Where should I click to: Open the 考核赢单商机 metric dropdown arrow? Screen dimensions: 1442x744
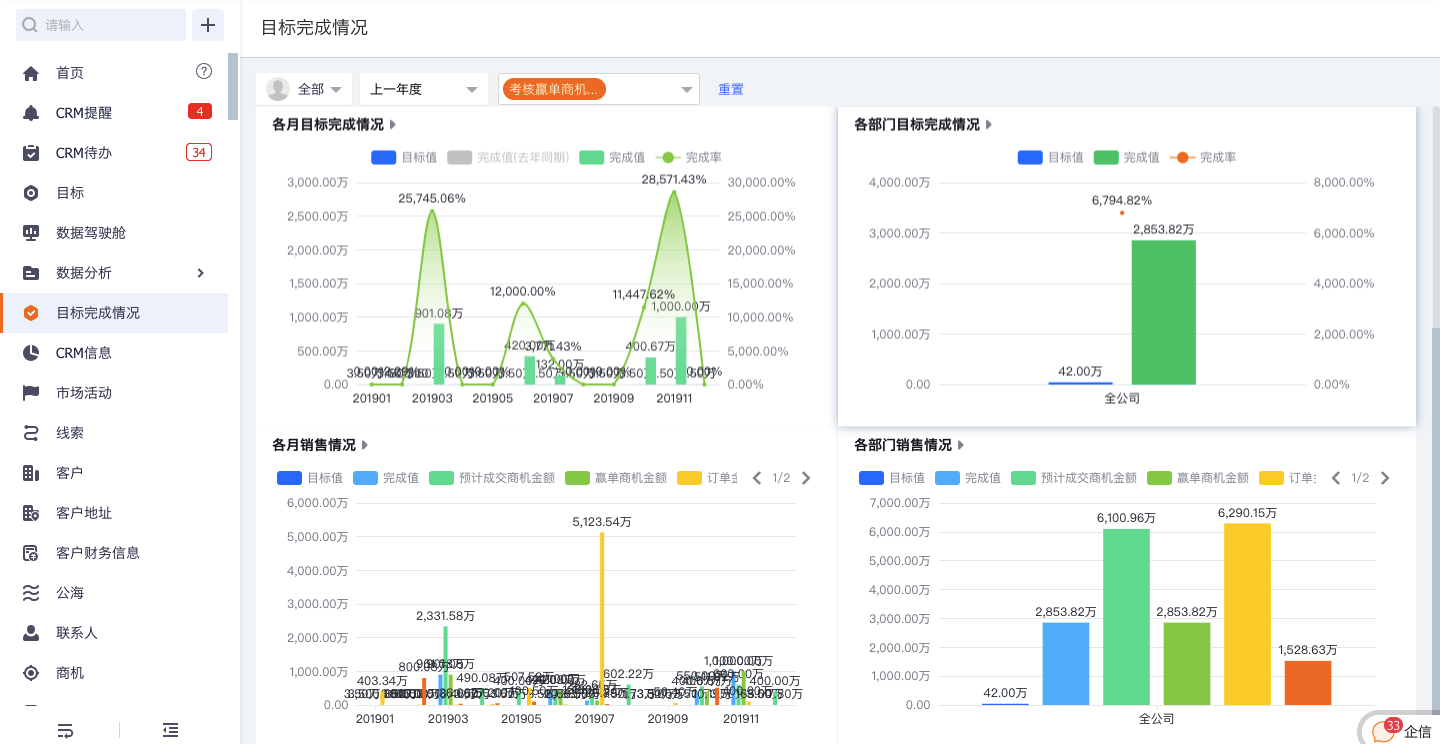pos(687,89)
